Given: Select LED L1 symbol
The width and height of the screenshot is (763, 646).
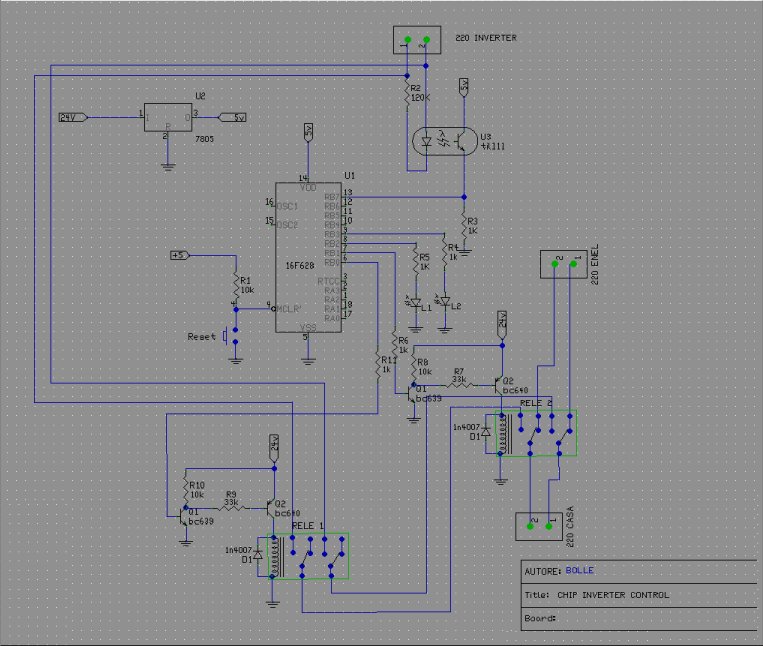Looking at the screenshot, I should (416, 303).
